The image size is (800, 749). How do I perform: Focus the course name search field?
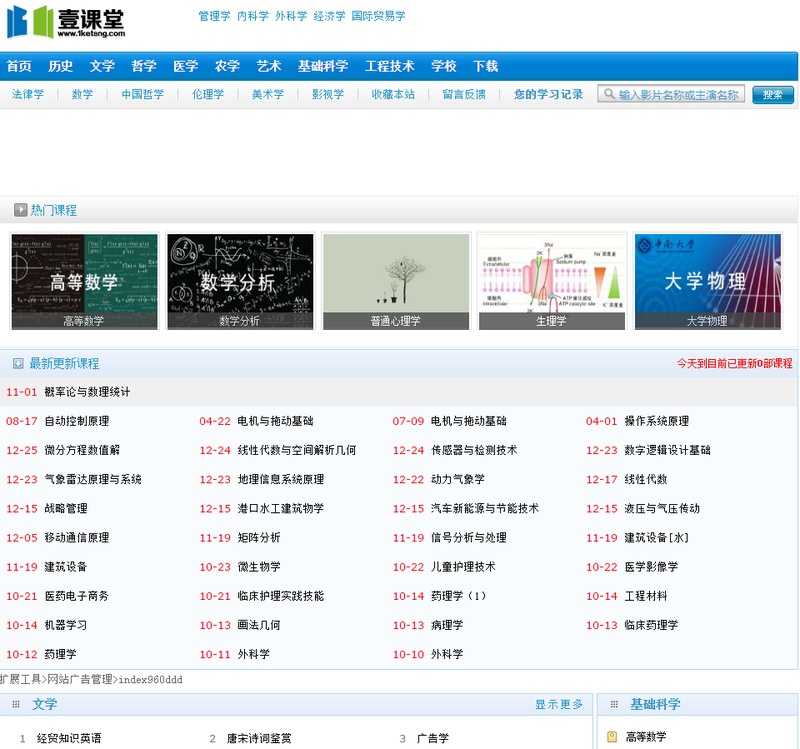[679, 94]
